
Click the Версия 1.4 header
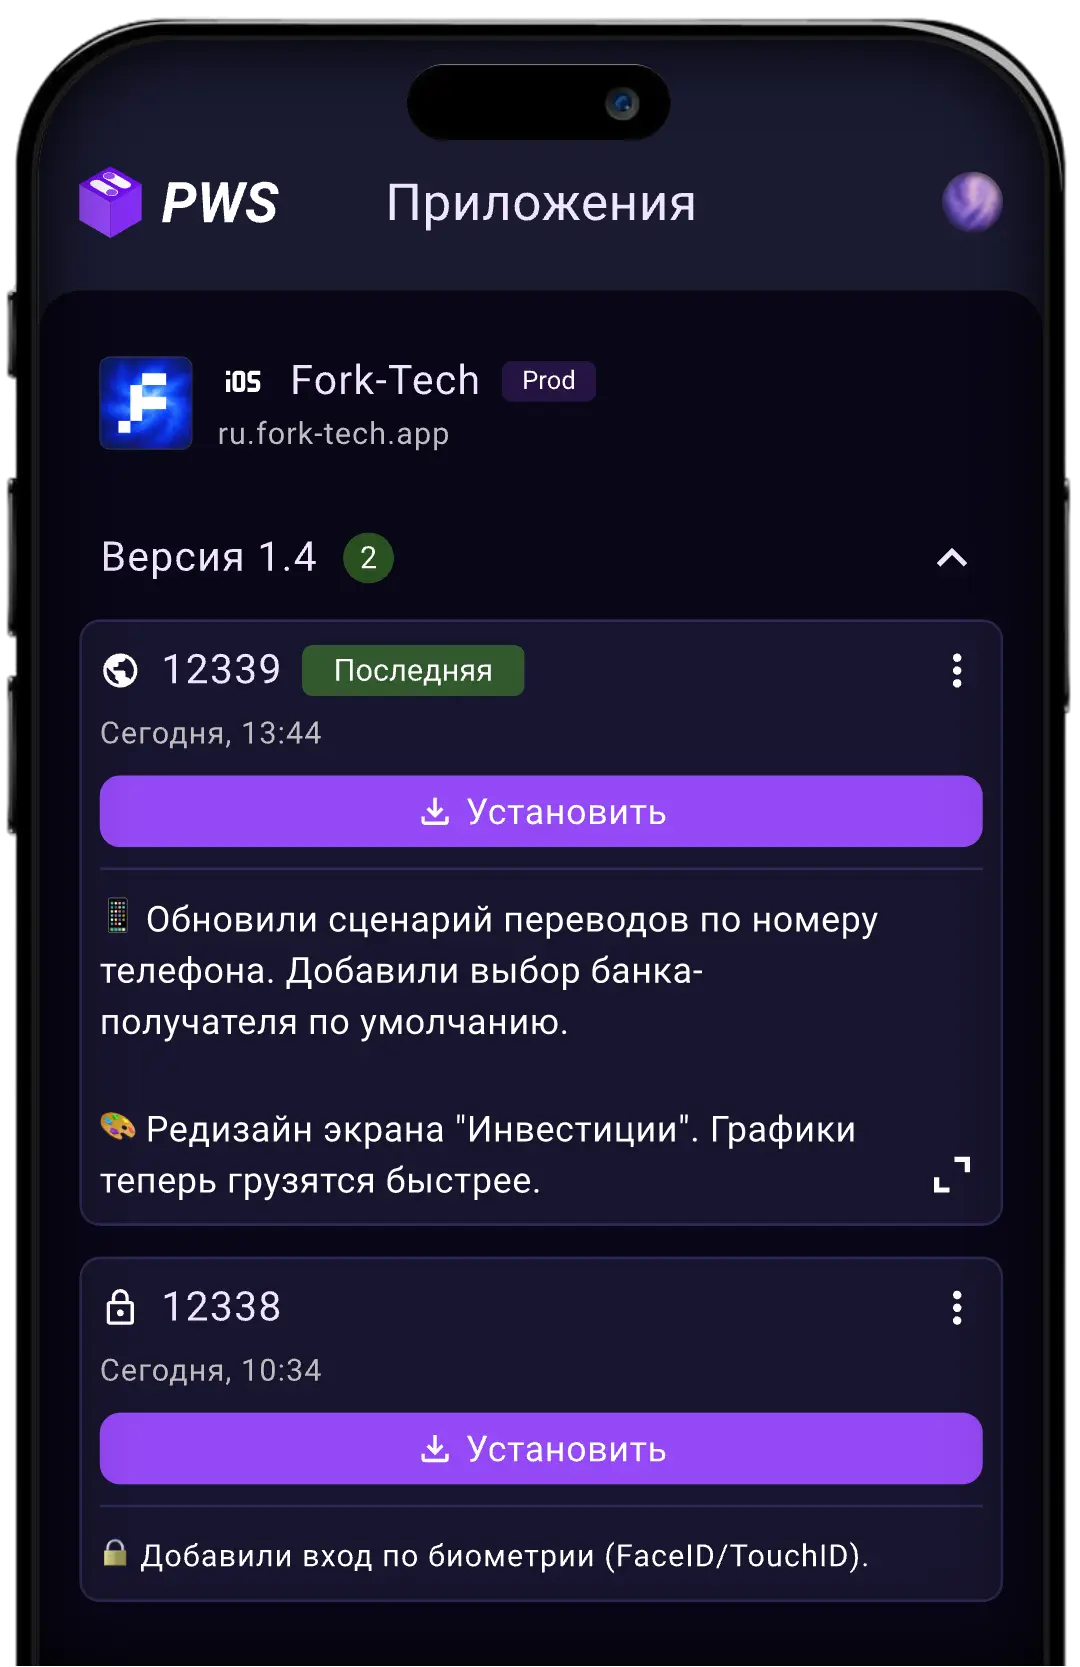tap(209, 557)
